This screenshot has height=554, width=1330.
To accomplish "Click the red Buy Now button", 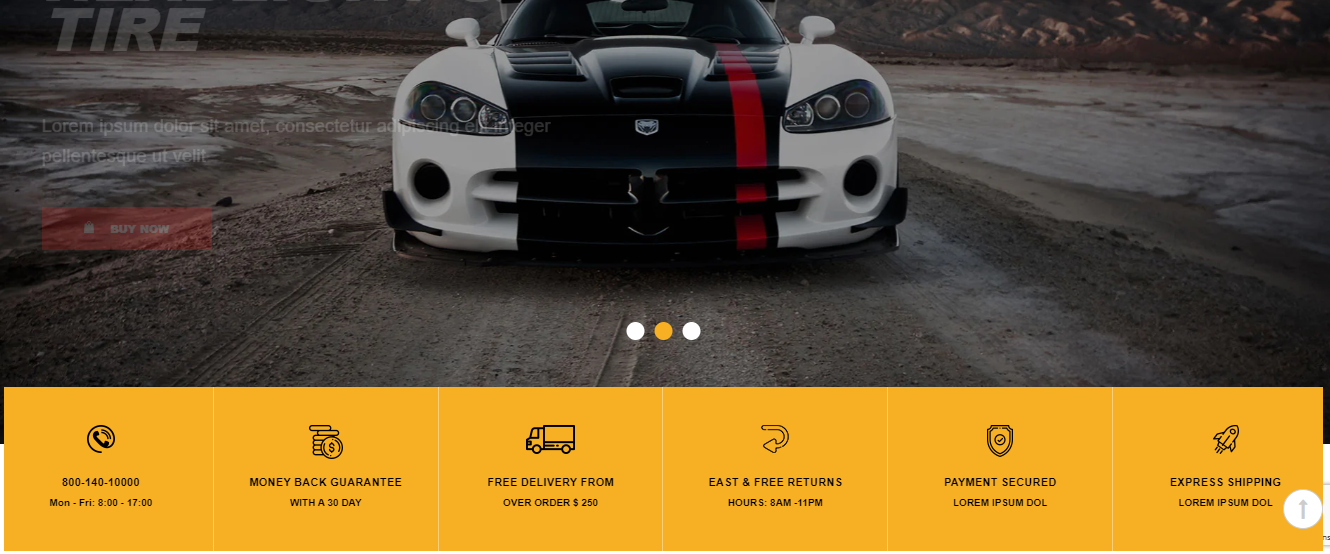I will point(127,229).
